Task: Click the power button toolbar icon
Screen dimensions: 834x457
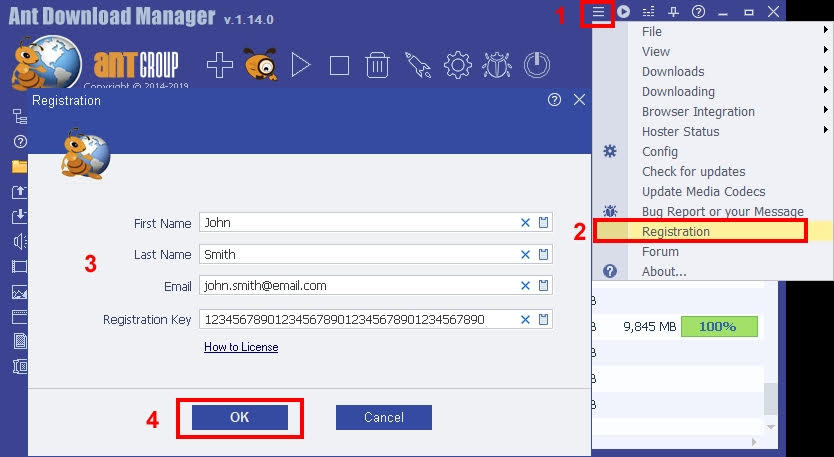Action: [x=536, y=65]
